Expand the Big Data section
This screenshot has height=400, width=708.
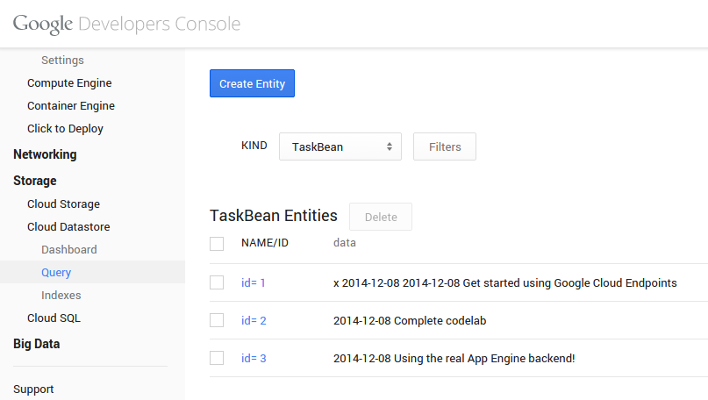(x=37, y=344)
